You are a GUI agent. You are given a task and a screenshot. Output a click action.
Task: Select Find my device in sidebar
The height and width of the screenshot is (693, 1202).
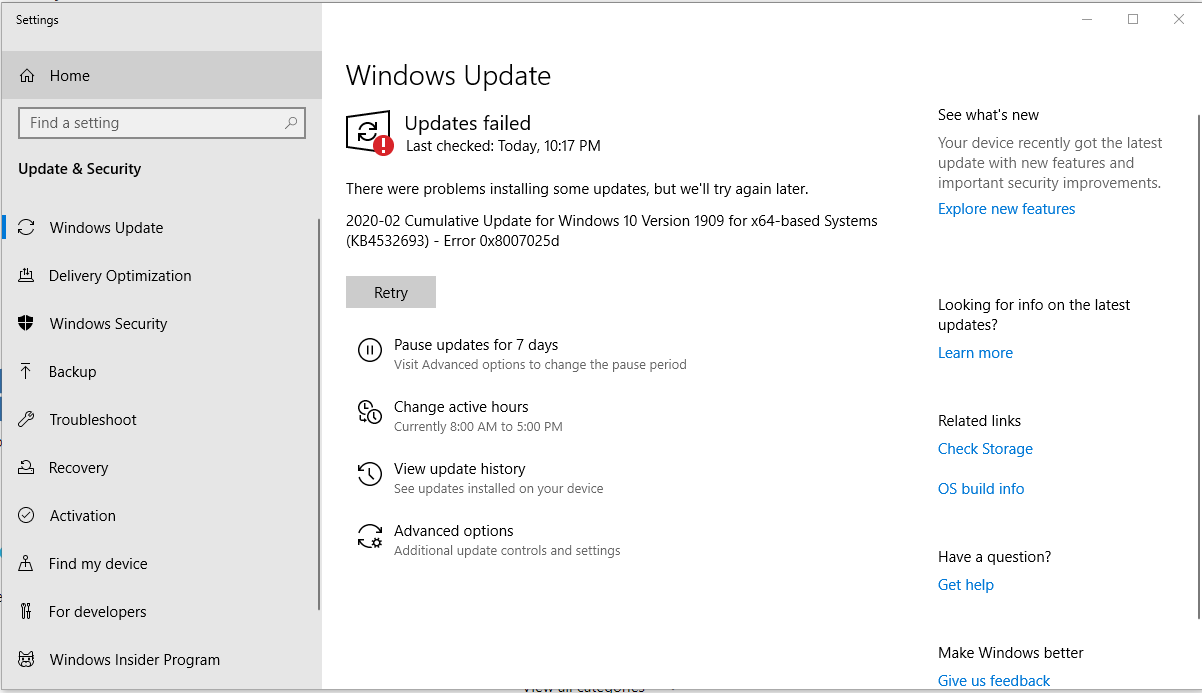(98, 564)
